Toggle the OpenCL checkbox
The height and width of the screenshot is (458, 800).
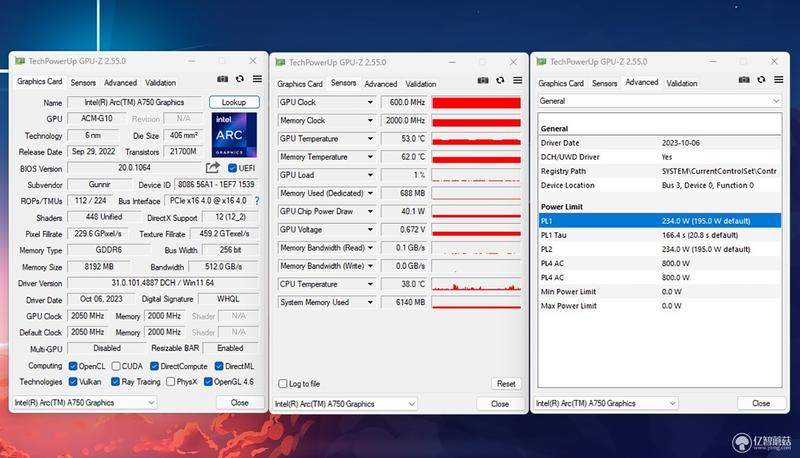coord(73,366)
